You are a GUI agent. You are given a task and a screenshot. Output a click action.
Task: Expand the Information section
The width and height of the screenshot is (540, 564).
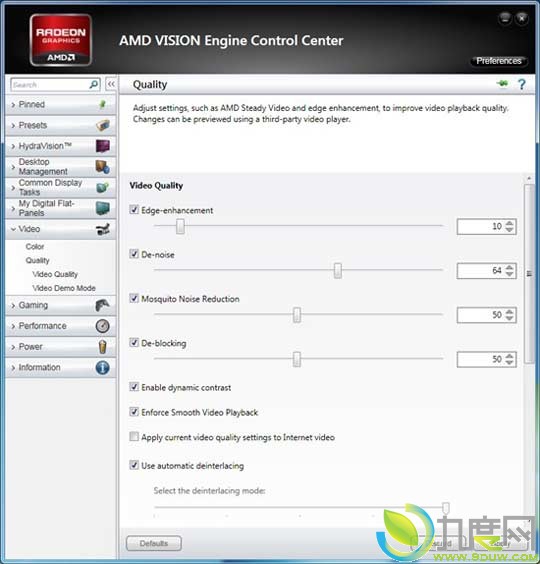point(13,368)
